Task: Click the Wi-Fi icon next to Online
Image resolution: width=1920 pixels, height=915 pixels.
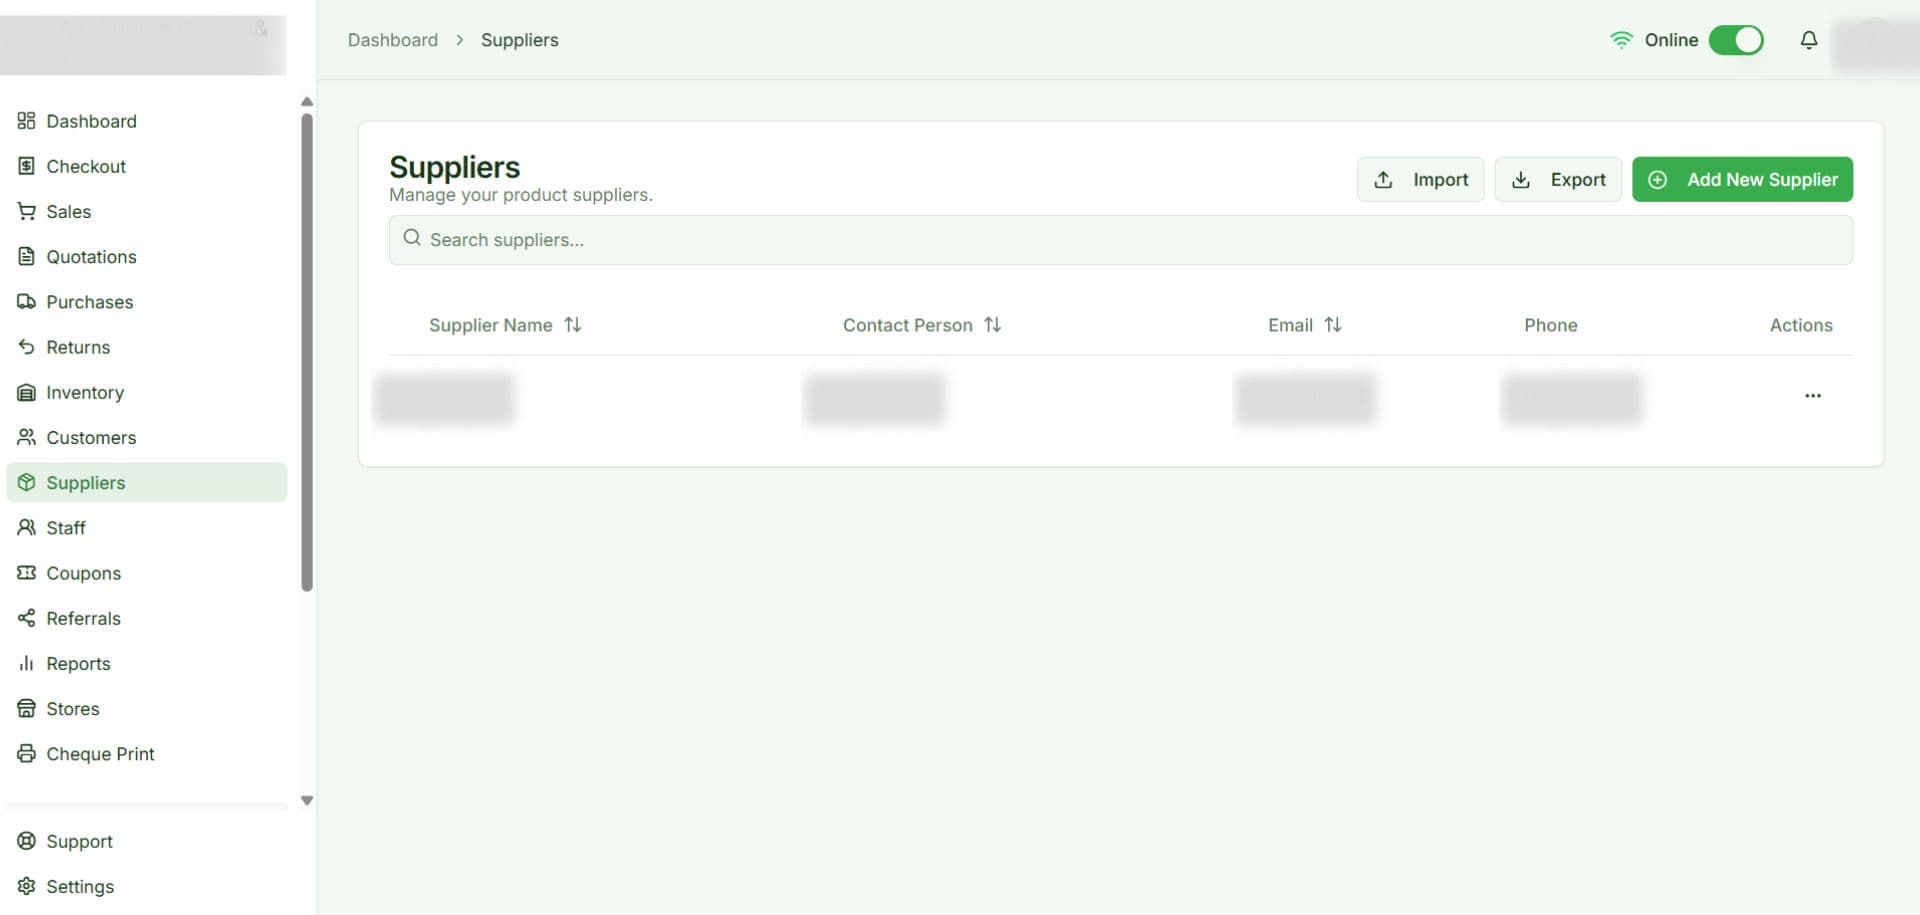Action: 1622,40
